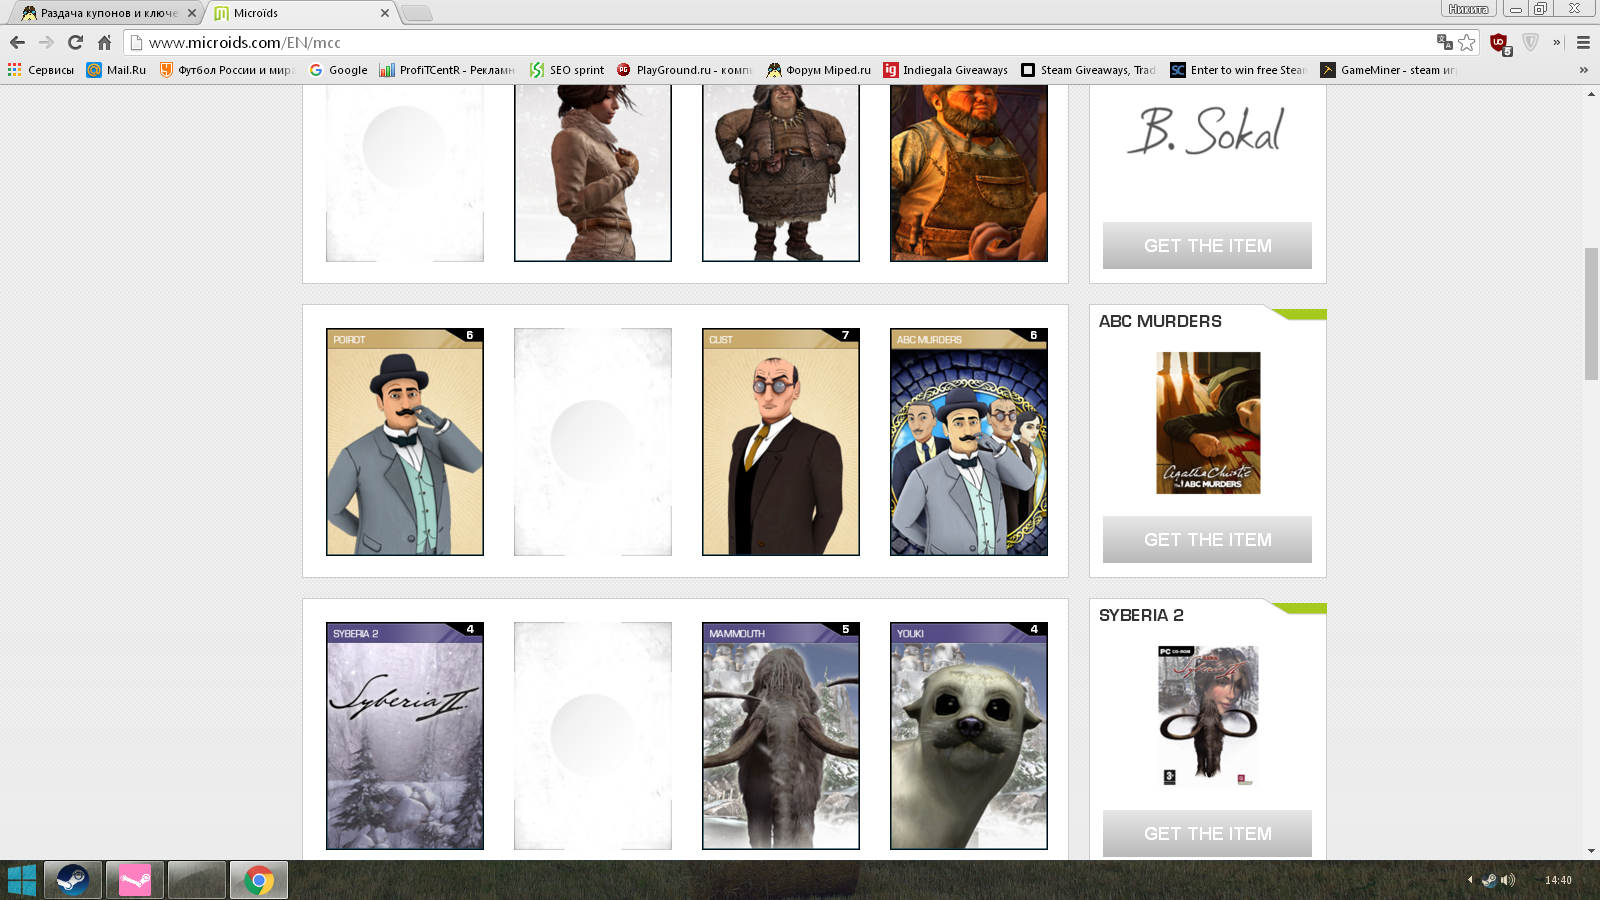Open the browser home page

click(104, 42)
